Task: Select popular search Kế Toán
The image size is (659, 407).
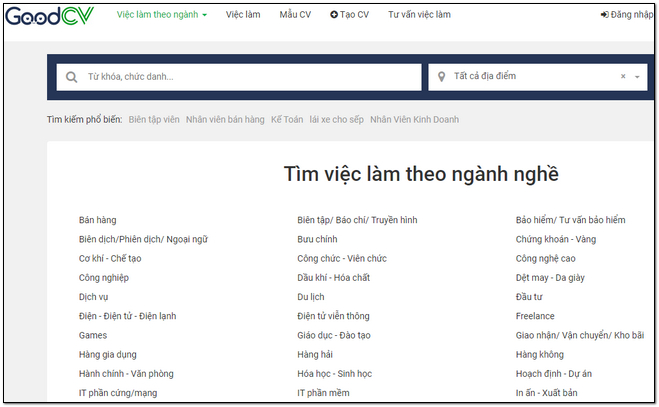Action: click(x=287, y=119)
